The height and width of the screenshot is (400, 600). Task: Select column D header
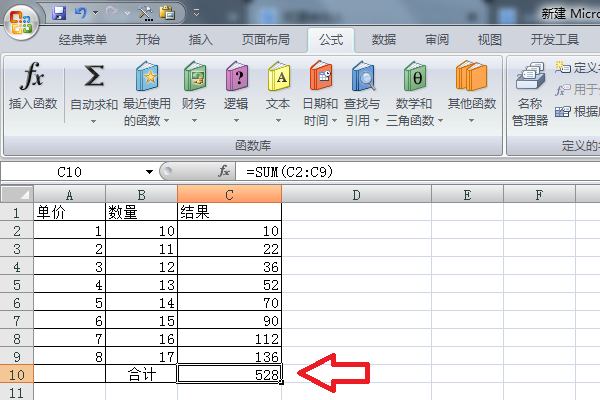click(x=356, y=194)
